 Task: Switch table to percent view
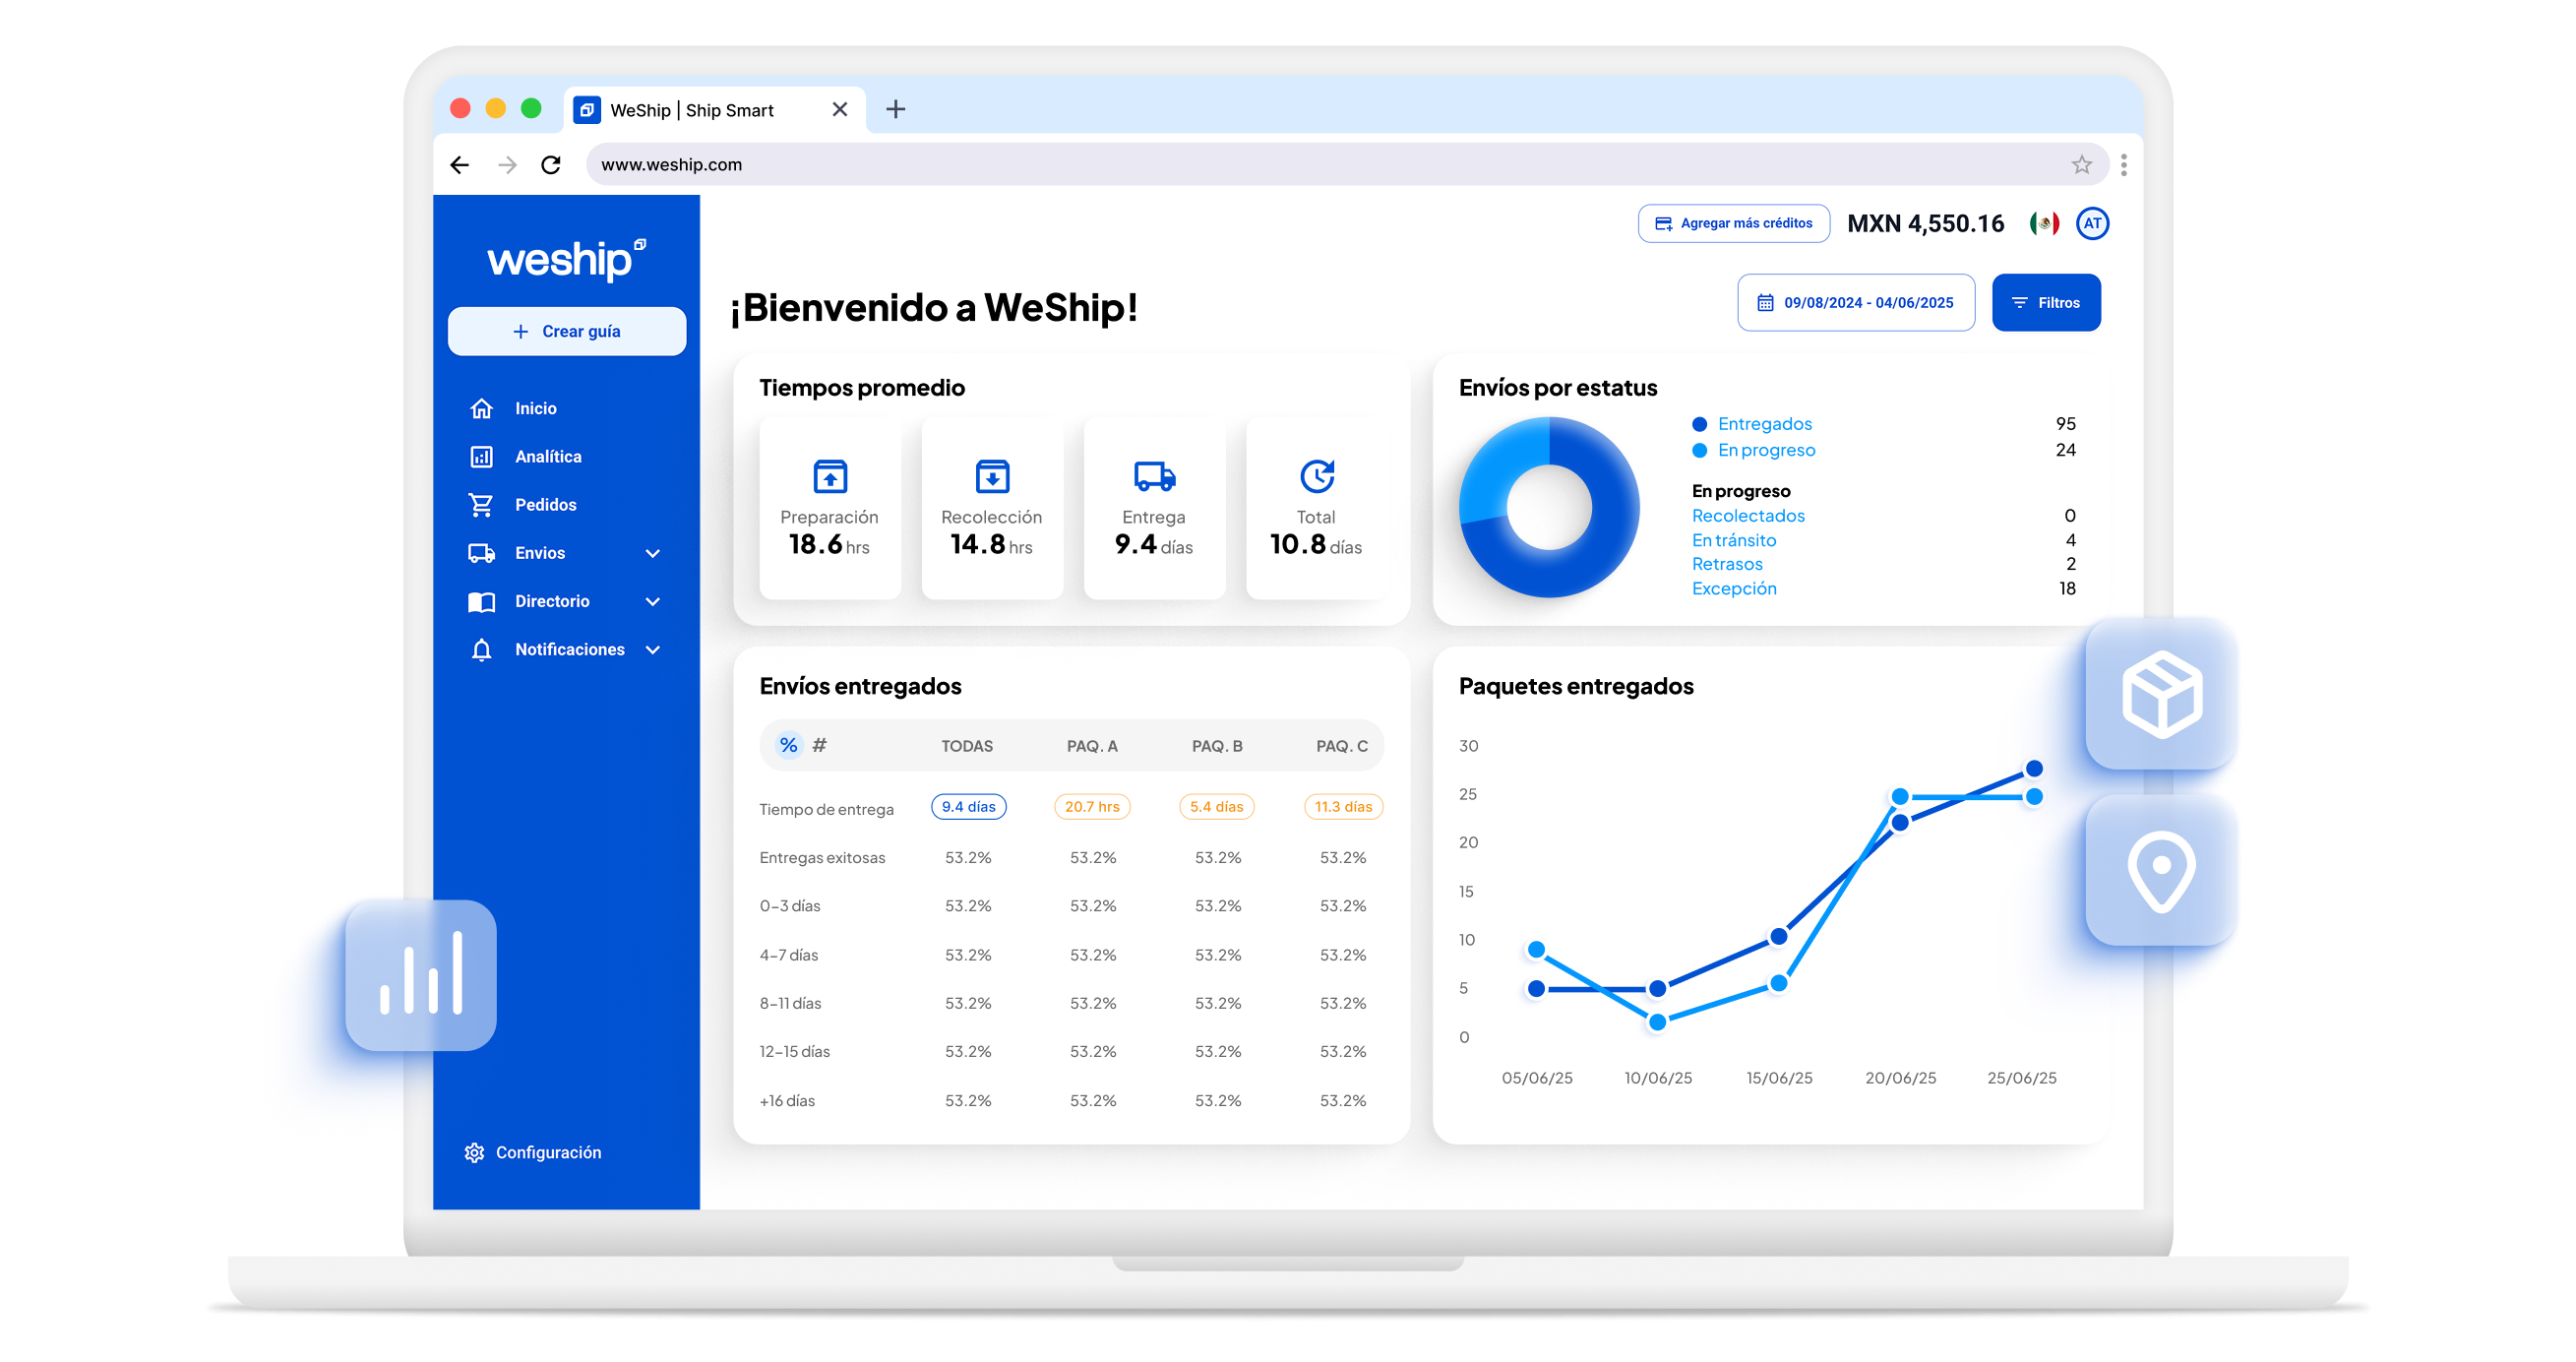pos(788,745)
